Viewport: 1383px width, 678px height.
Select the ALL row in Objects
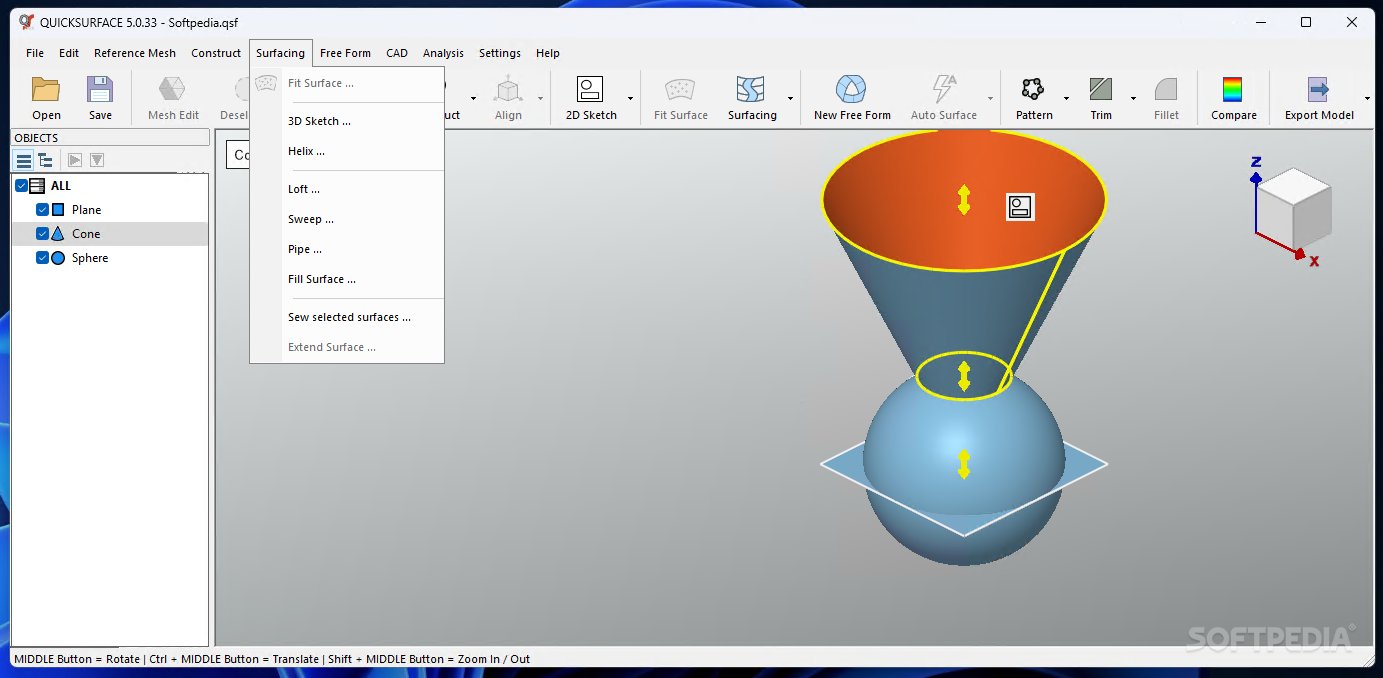(110, 185)
